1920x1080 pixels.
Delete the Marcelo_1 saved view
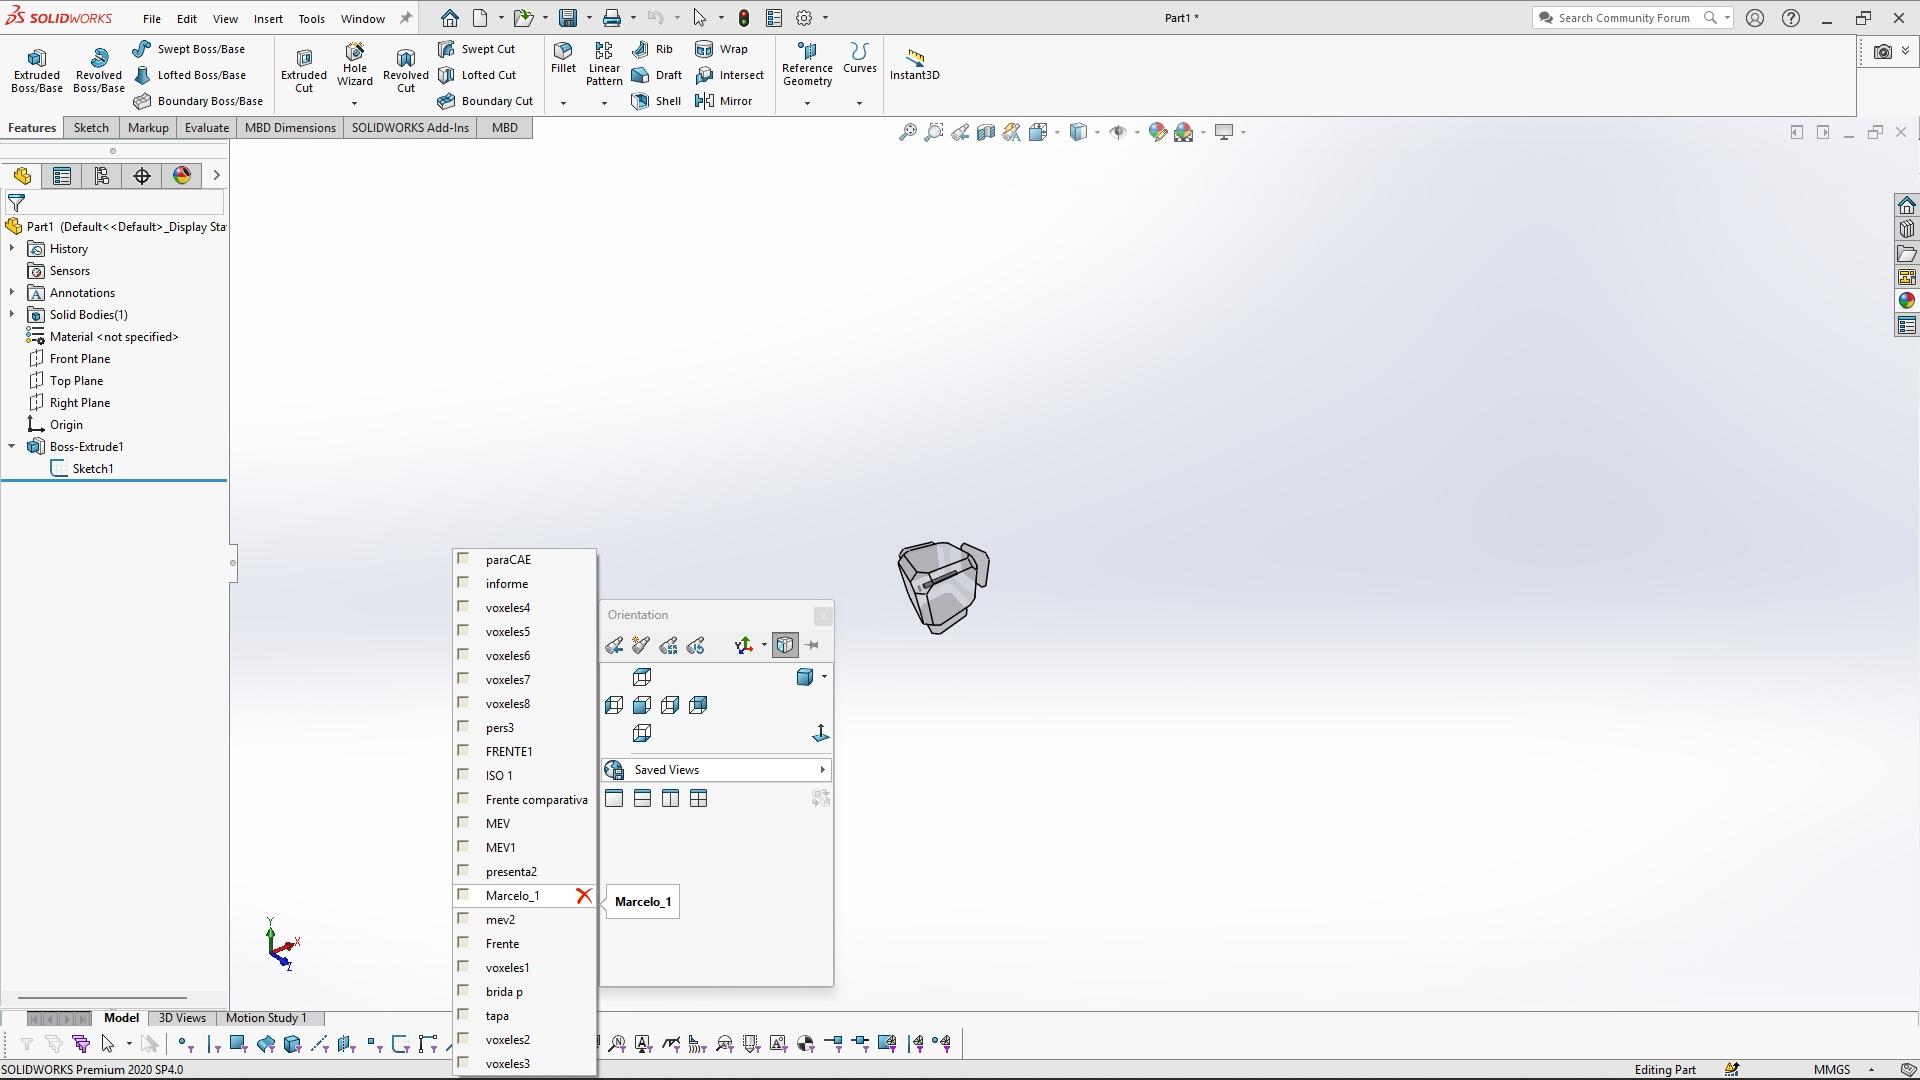click(584, 895)
